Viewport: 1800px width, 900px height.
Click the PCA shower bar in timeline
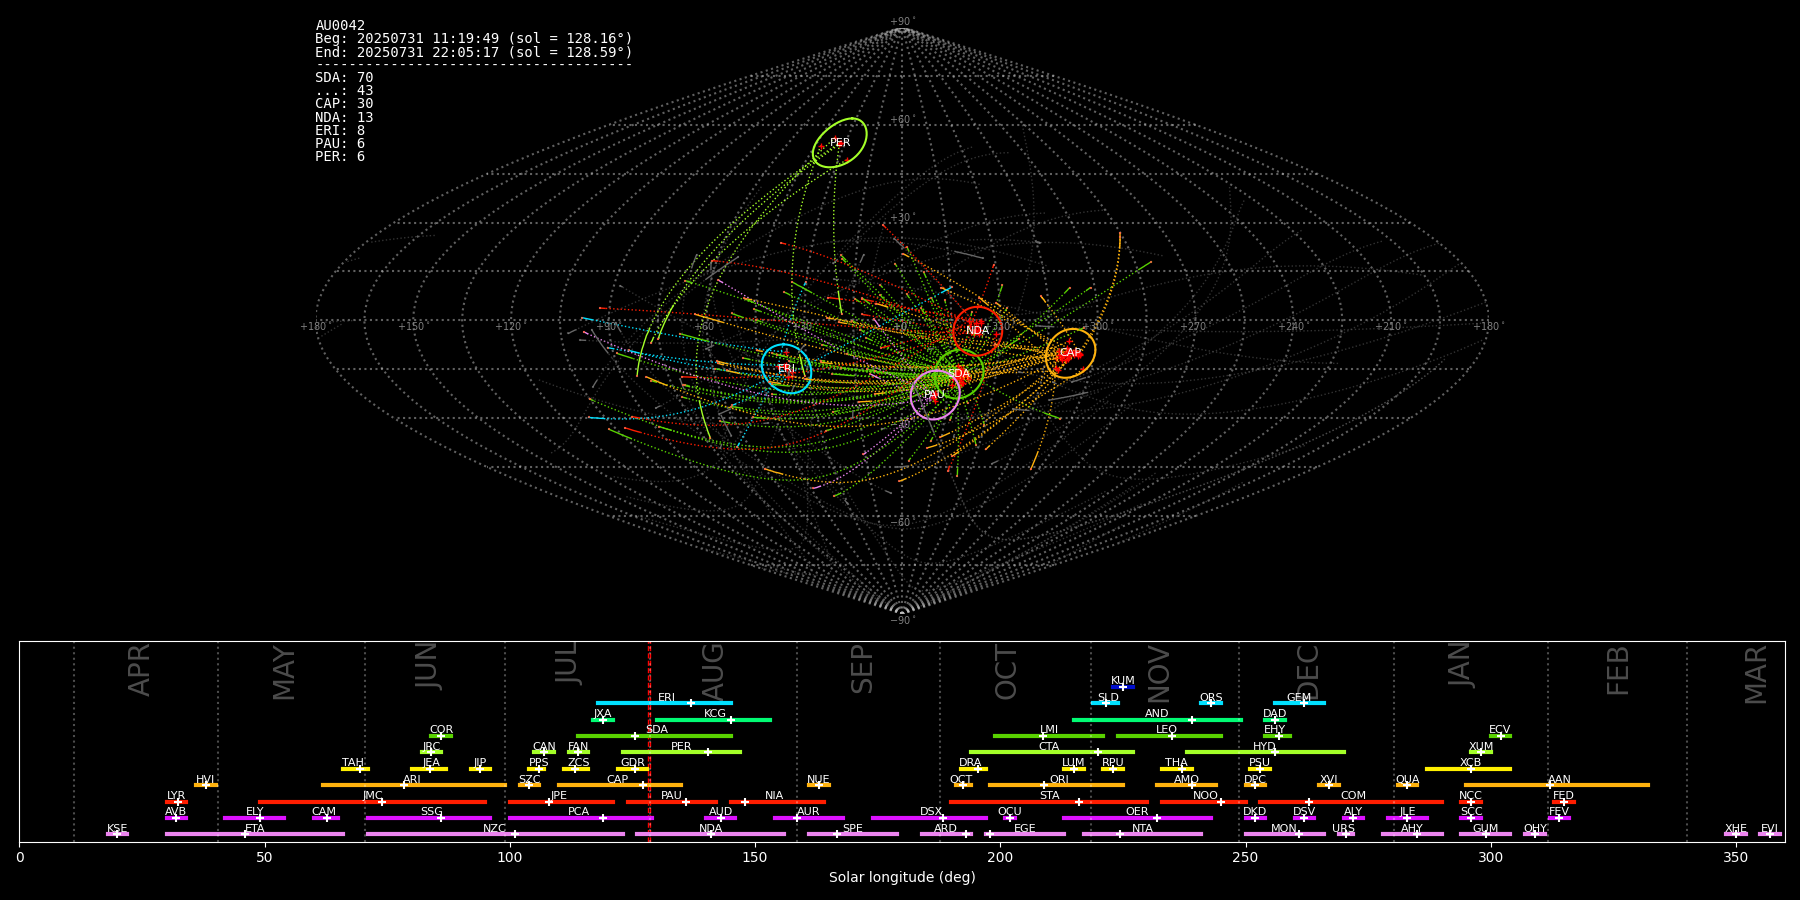[581, 818]
